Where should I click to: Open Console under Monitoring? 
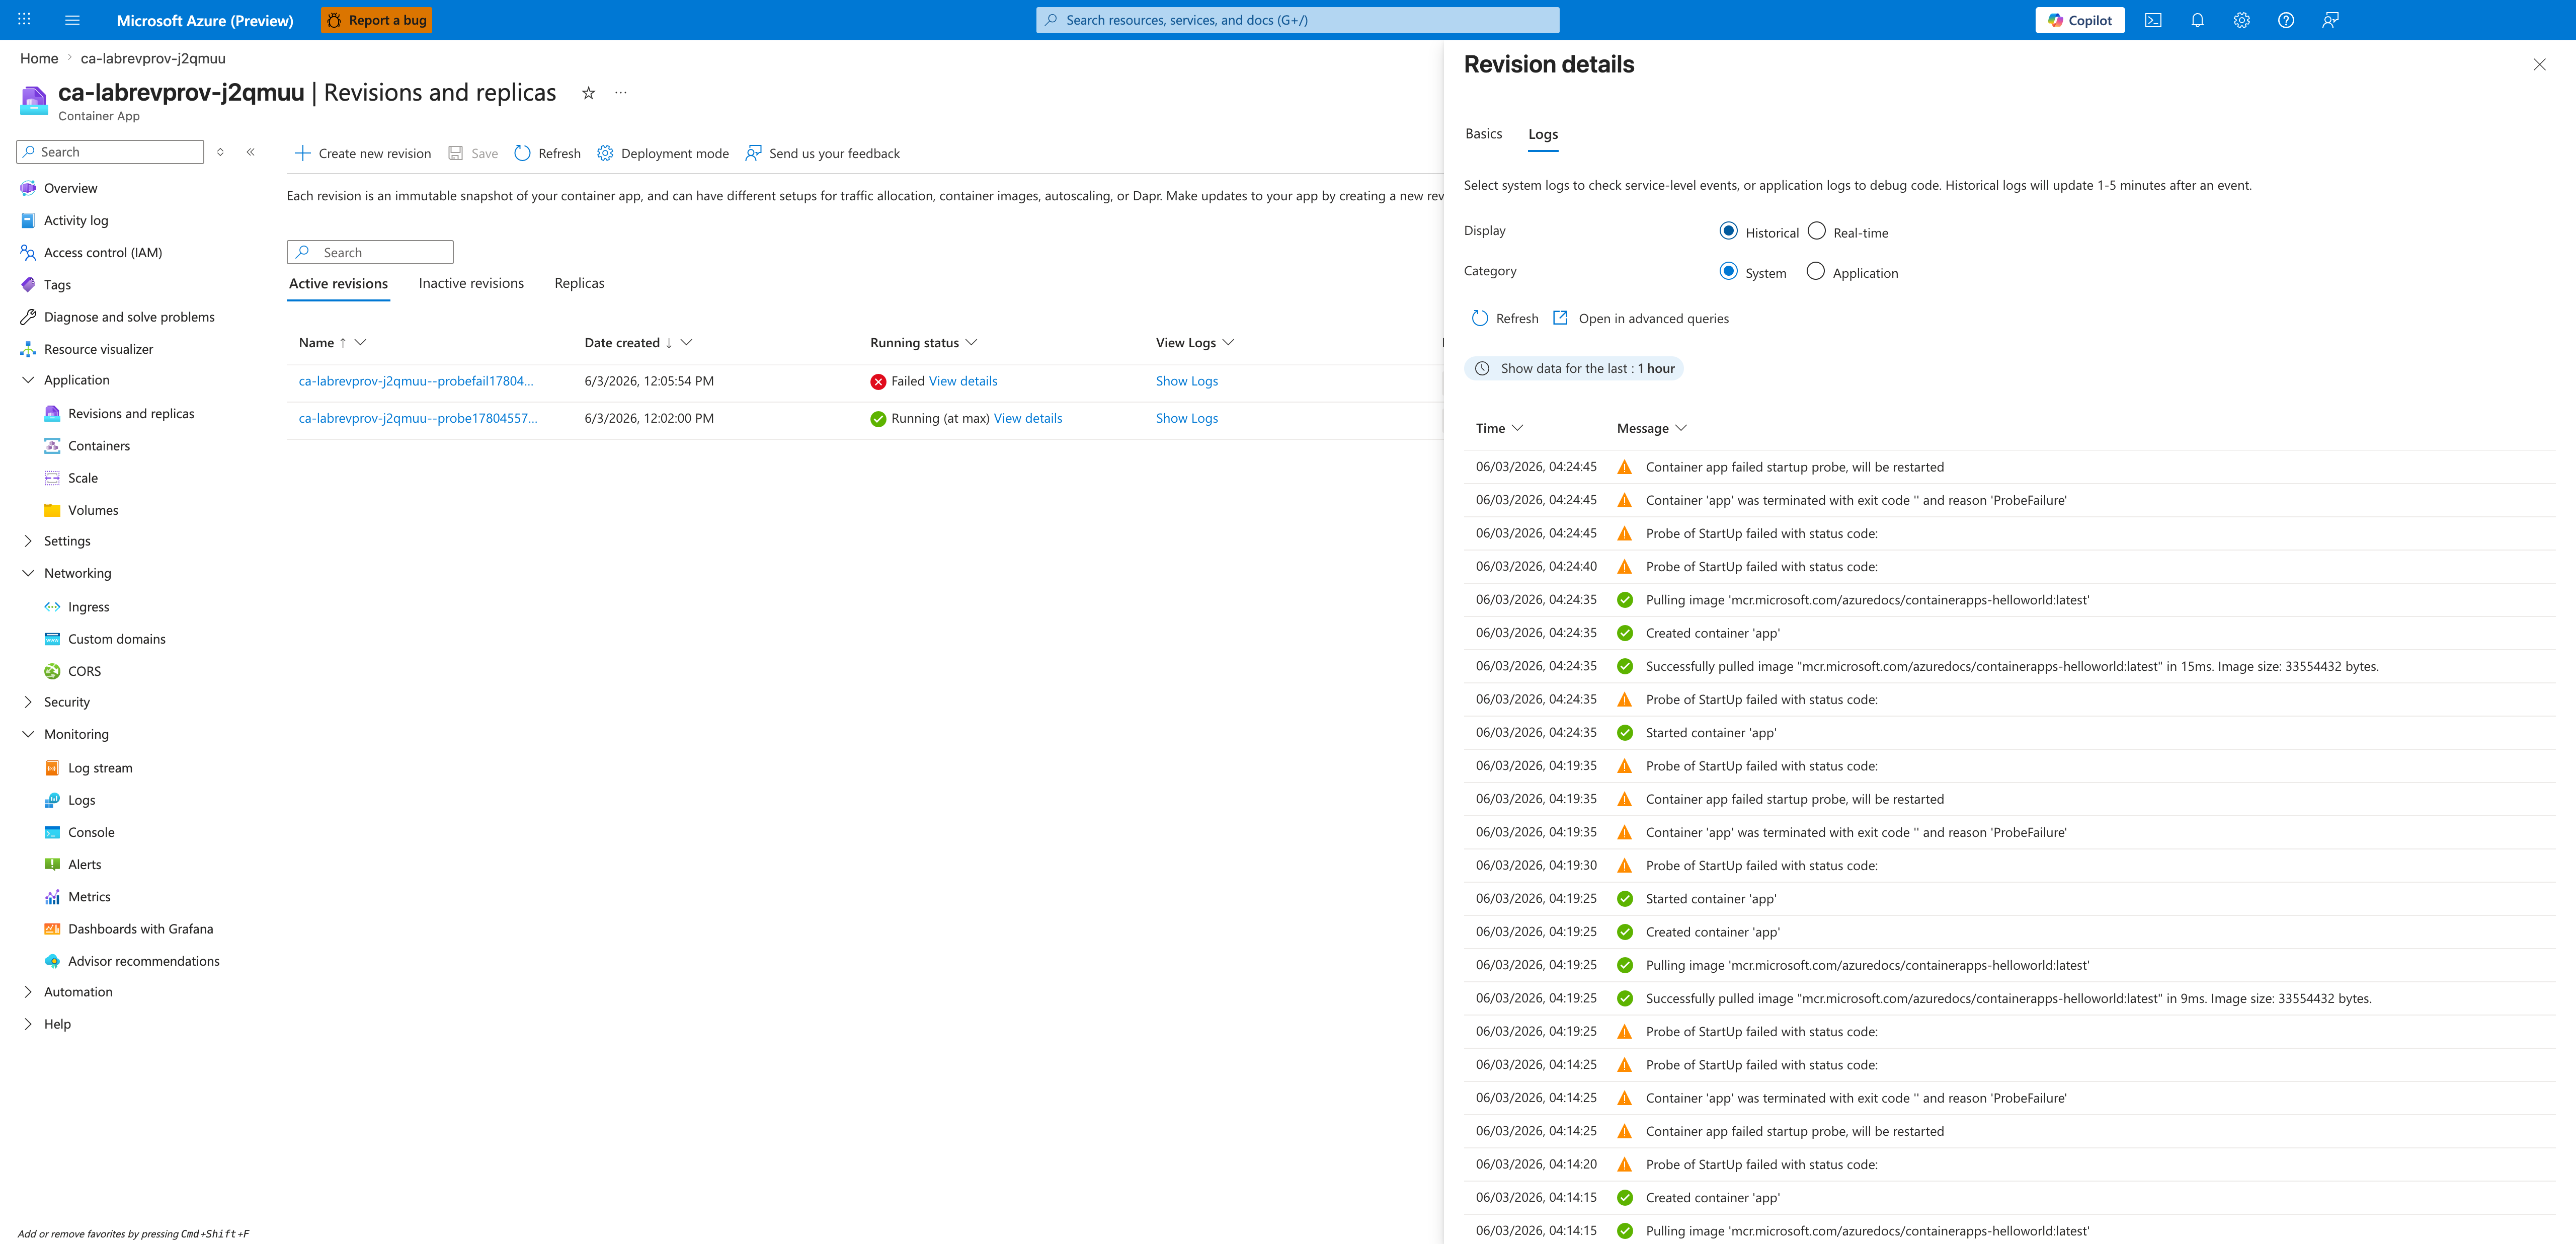click(91, 832)
